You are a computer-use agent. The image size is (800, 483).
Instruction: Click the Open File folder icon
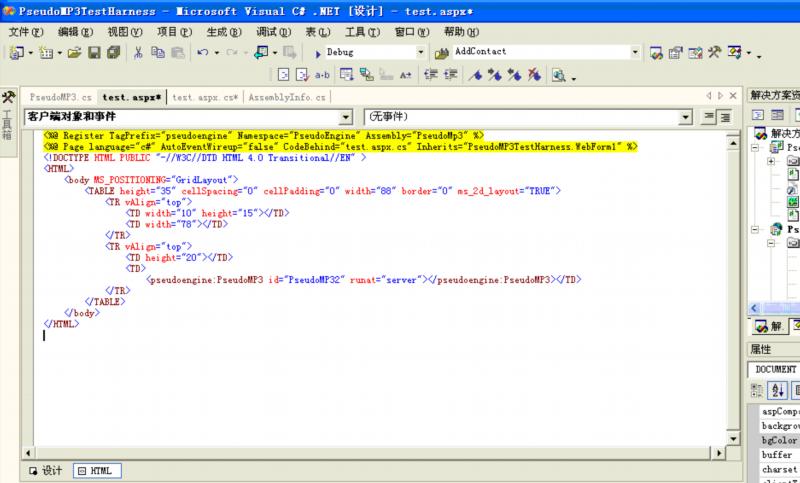click(x=74, y=52)
